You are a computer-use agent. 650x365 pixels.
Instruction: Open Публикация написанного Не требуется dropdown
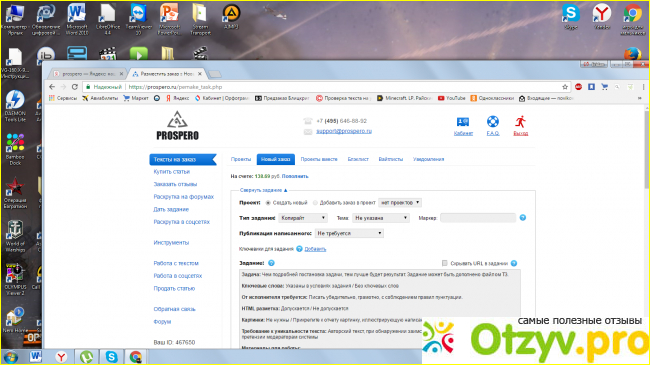coord(349,233)
